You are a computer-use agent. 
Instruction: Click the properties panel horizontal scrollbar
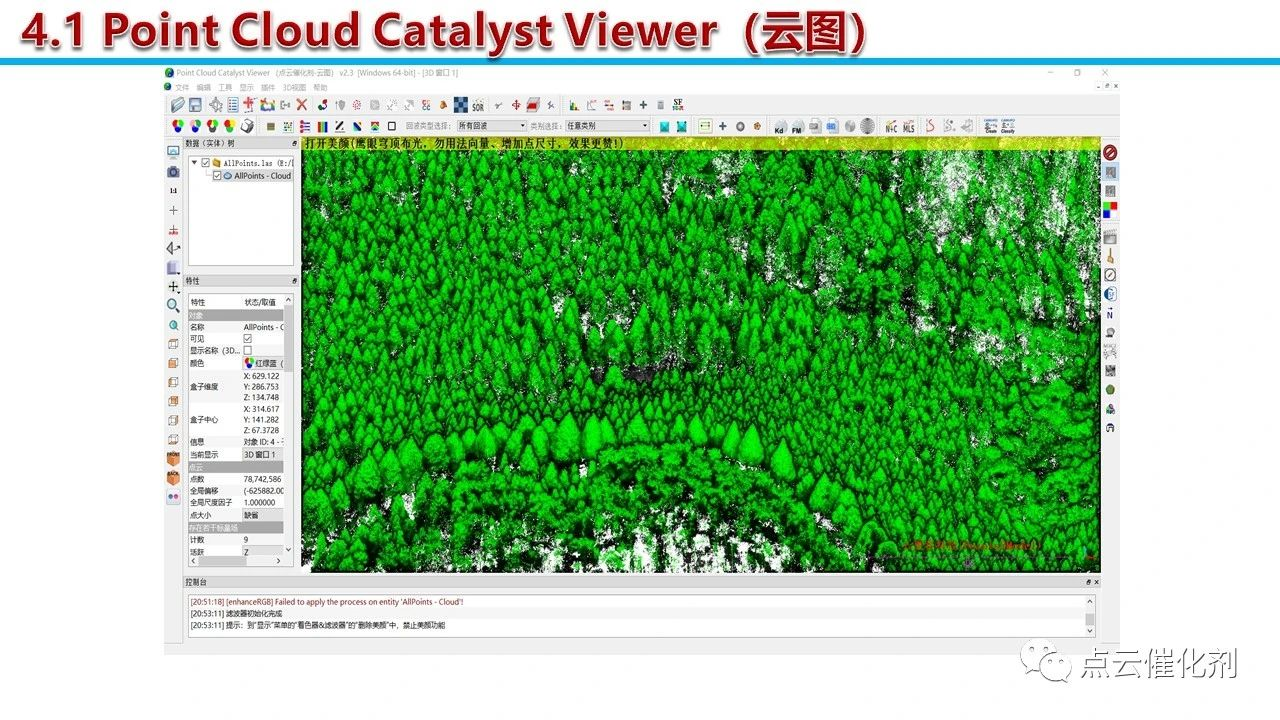pyautogui.click(x=236, y=561)
